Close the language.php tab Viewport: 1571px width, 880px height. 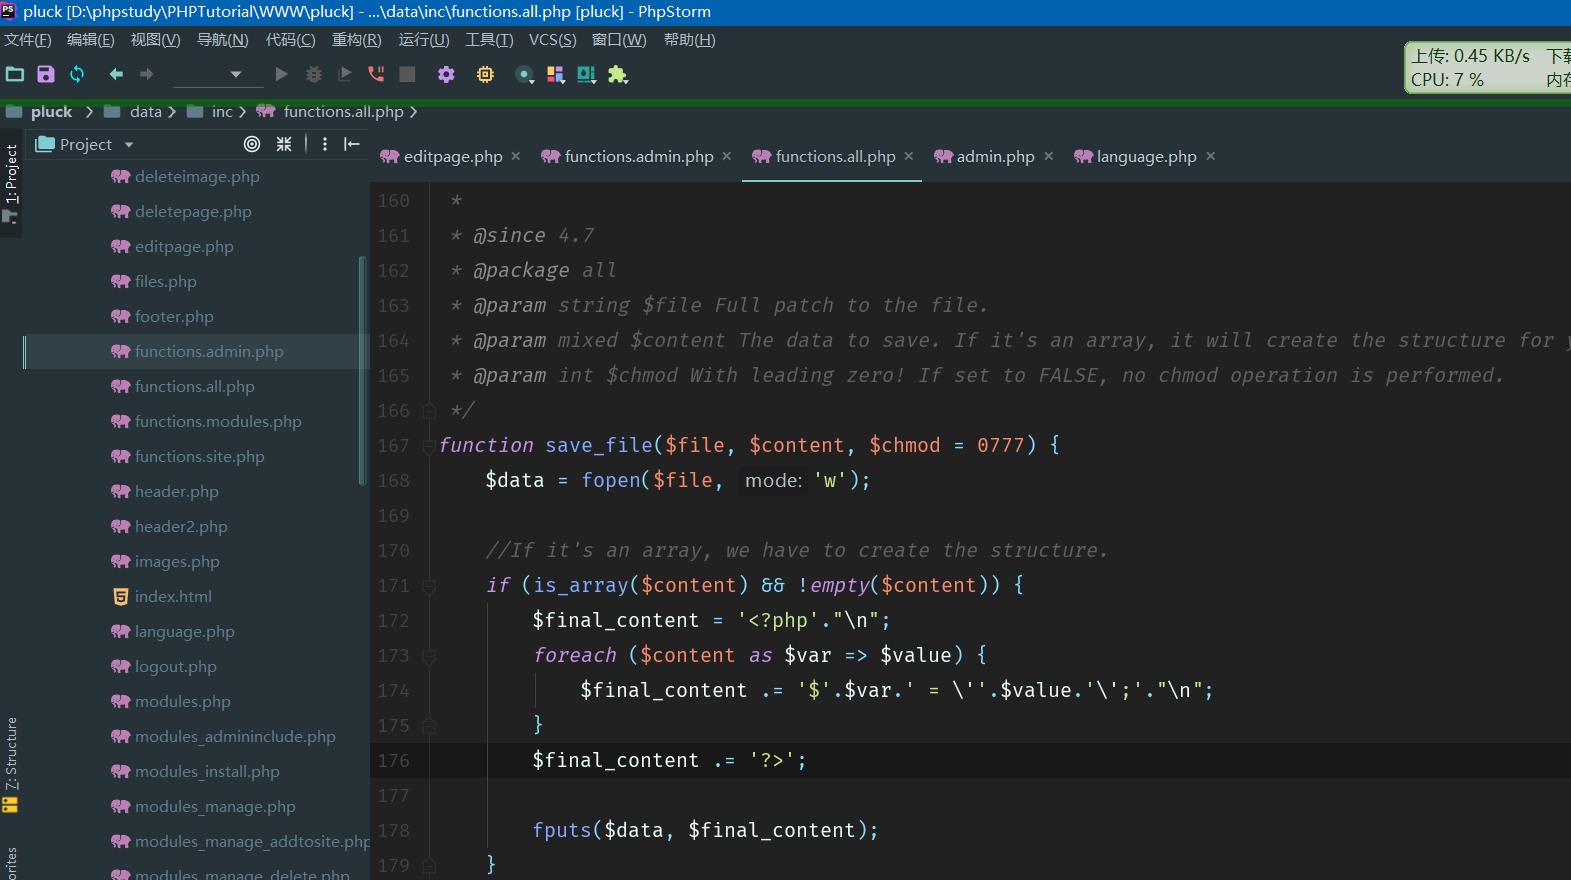(x=1211, y=156)
